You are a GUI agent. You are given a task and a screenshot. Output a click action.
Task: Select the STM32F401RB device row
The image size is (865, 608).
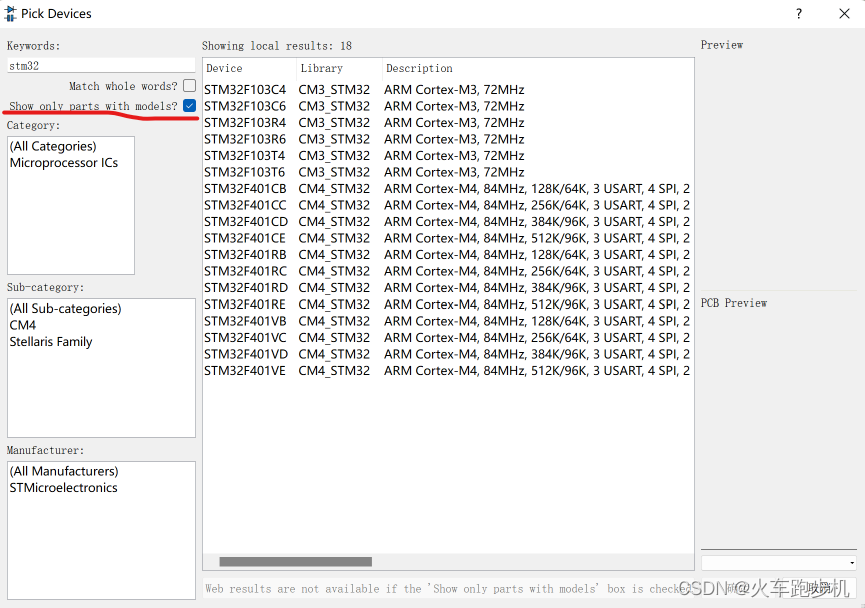click(447, 255)
